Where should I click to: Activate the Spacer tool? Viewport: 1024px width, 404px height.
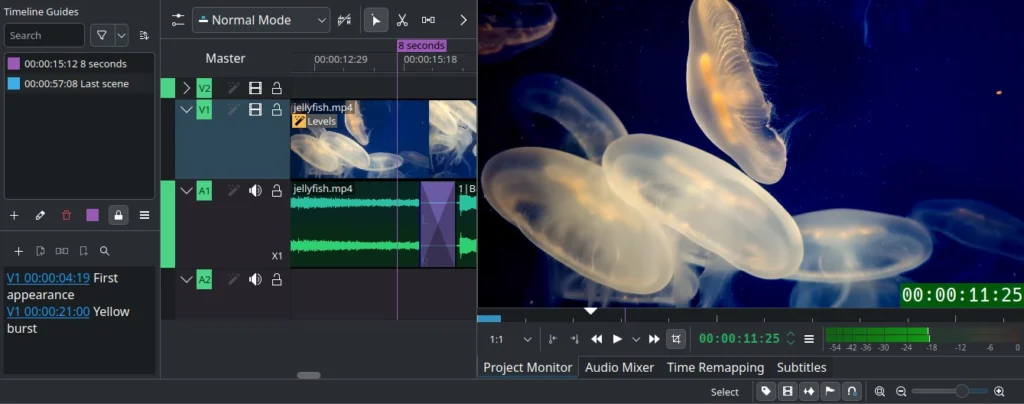pyautogui.click(x=428, y=20)
